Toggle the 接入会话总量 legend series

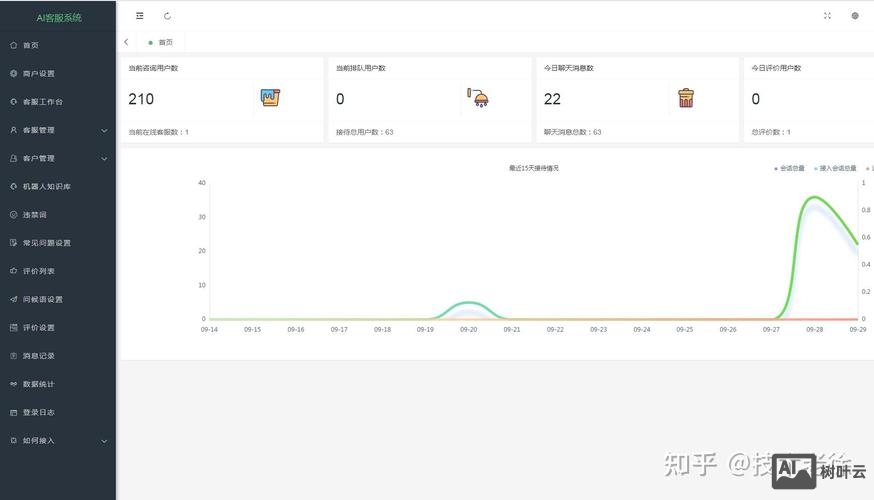tap(834, 168)
